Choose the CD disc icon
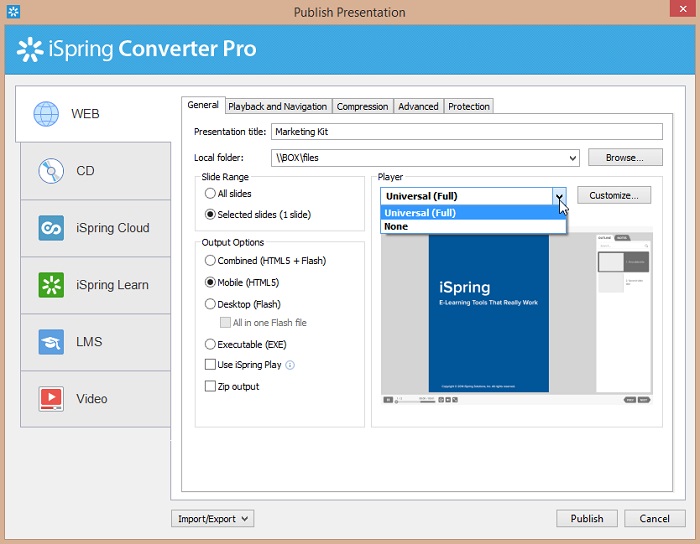The height and width of the screenshot is (544, 700). tap(51, 171)
